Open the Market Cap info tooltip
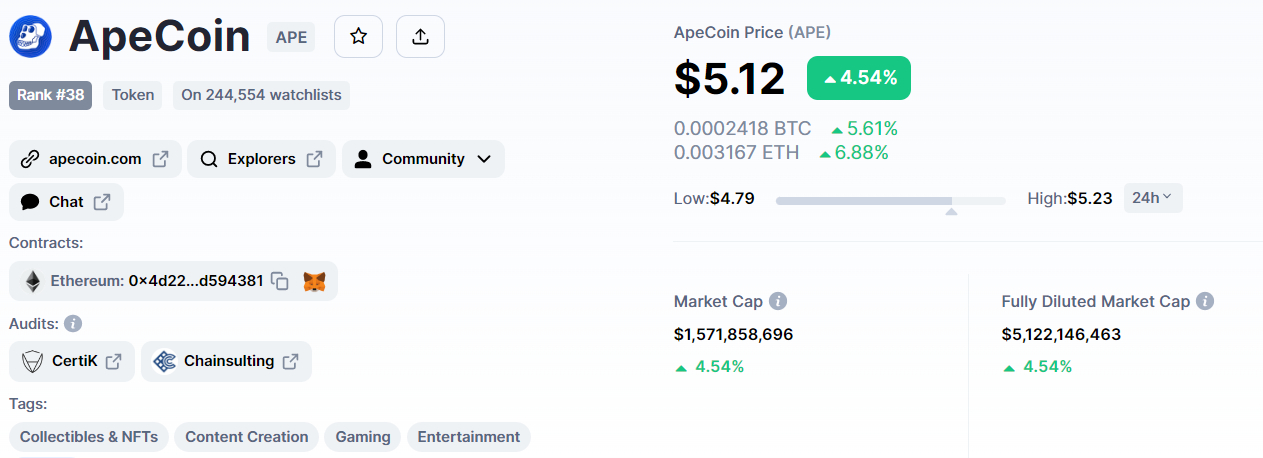The width and height of the screenshot is (1263, 458). pos(778,301)
